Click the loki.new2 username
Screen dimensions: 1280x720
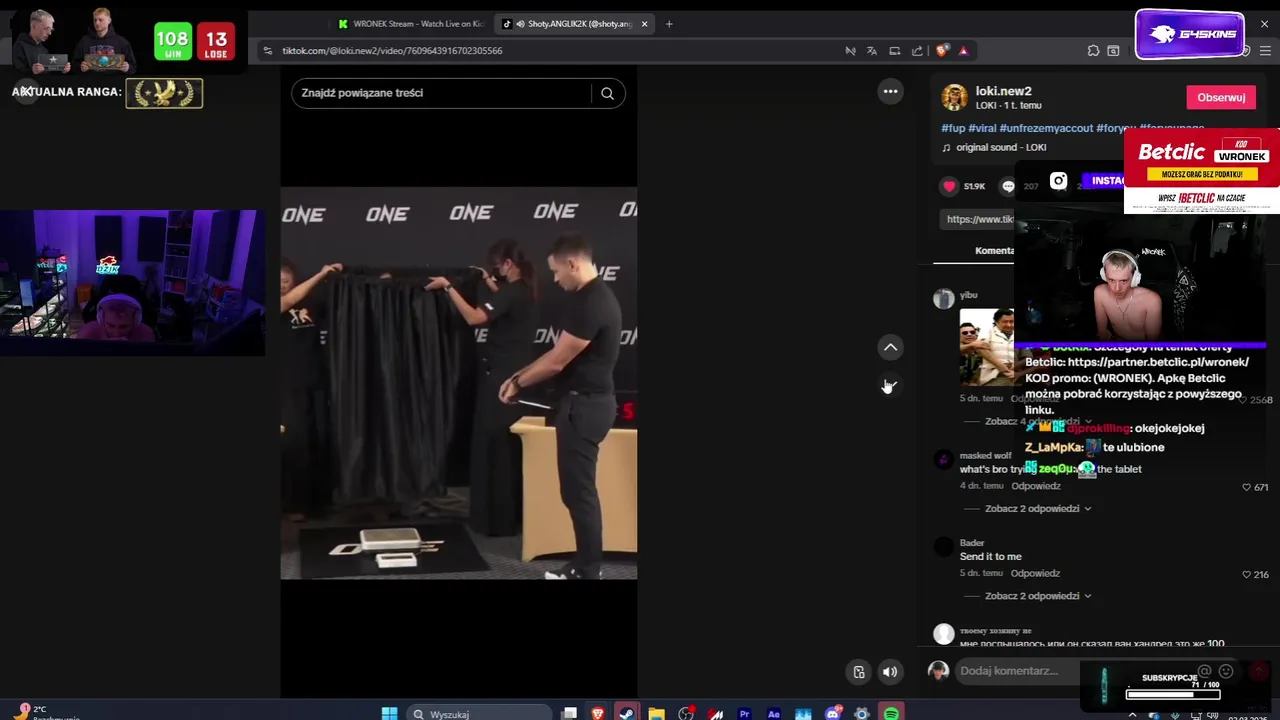[x=1004, y=91]
